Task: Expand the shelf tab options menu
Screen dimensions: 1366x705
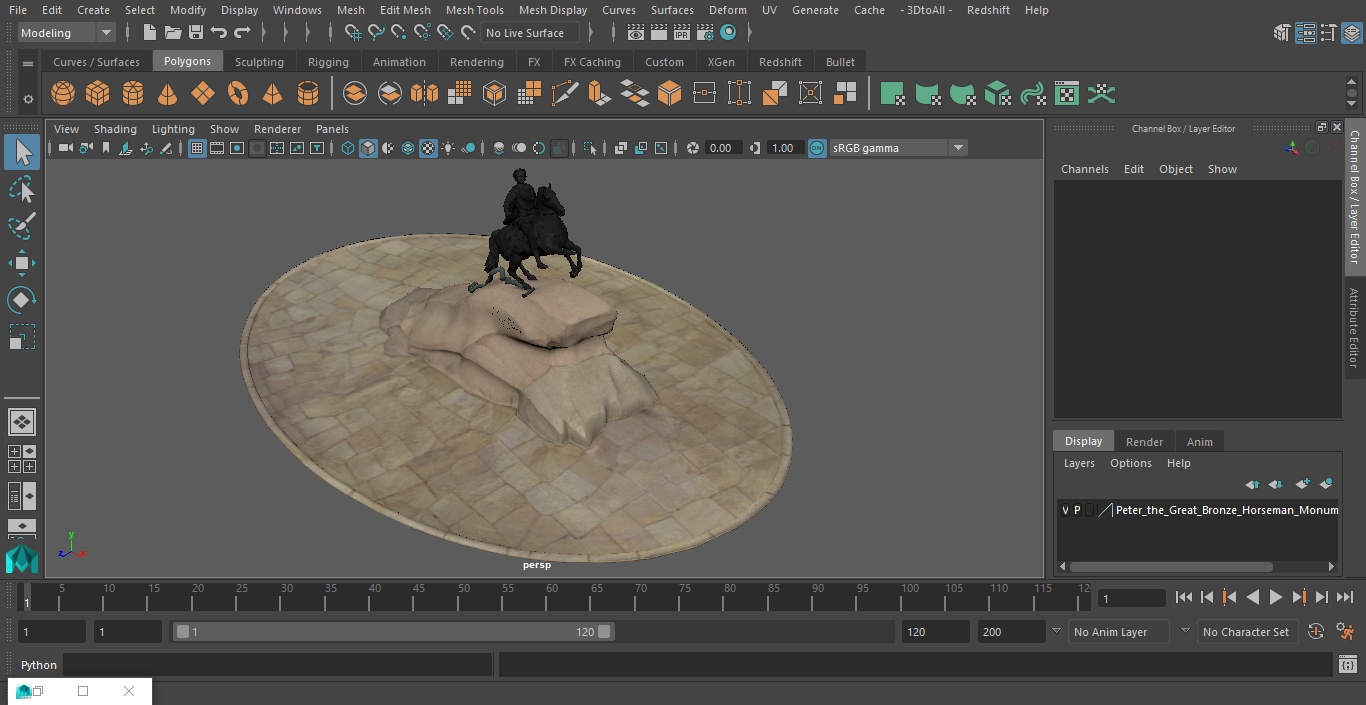Action: coord(28,63)
